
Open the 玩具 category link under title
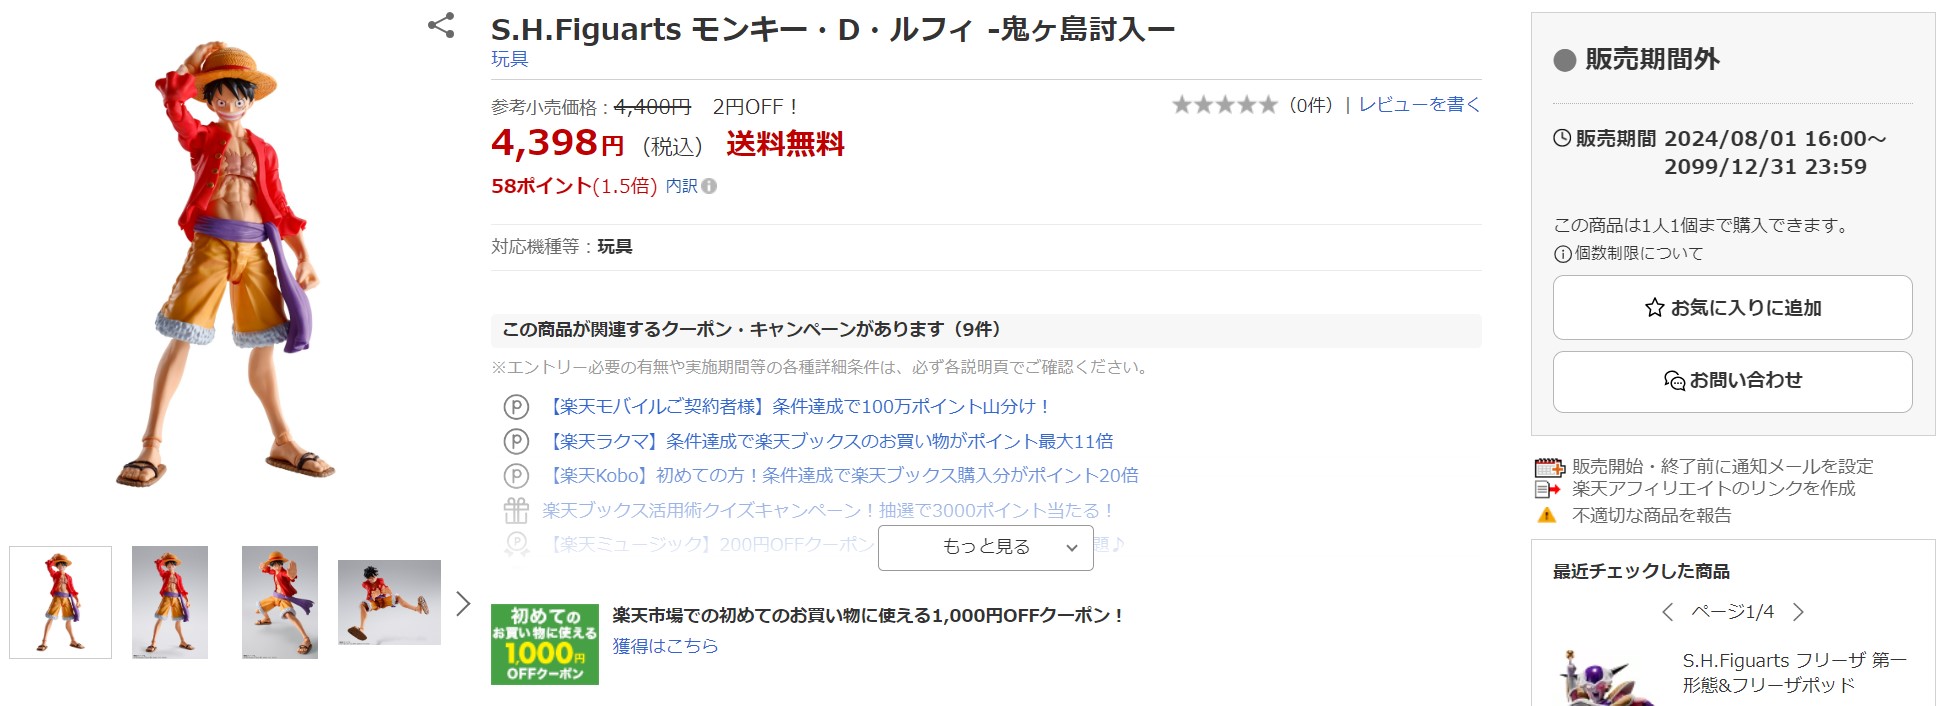tap(510, 59)
